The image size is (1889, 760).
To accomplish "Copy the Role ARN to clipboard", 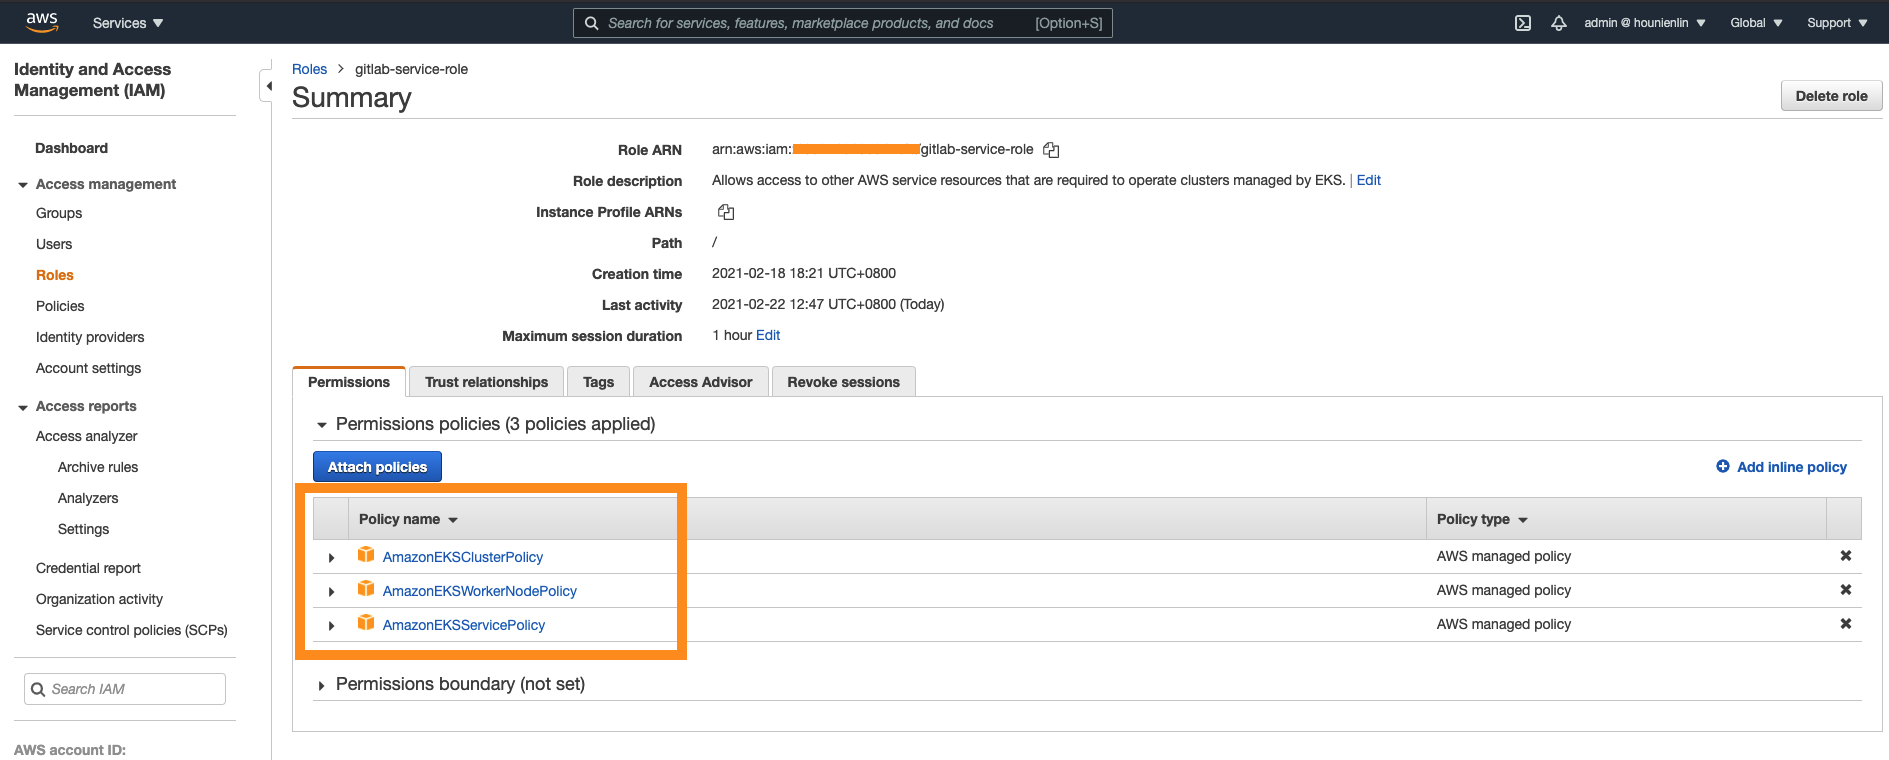I will pyautogui.click(x=1051, y=150).
